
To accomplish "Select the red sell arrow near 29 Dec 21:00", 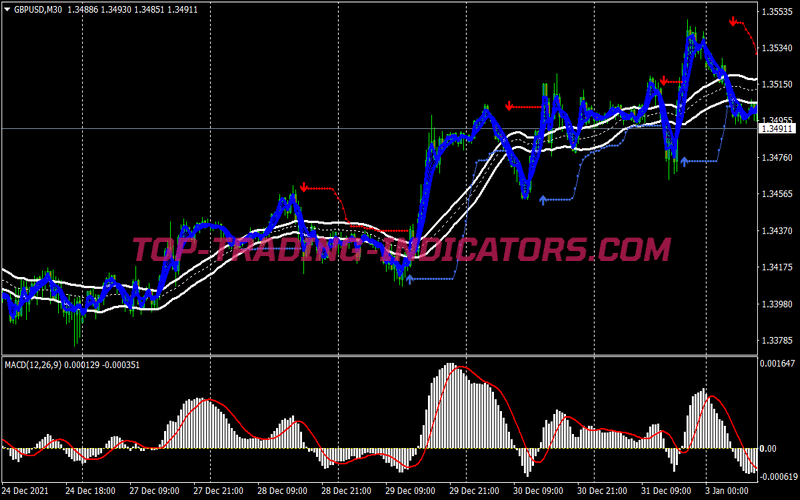I will [x=509, y=106].
